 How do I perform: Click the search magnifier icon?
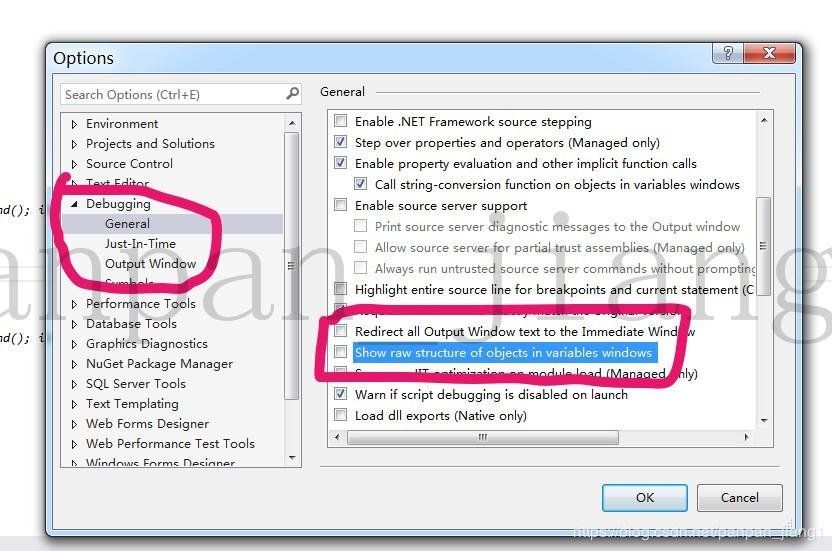coord(292,94)
